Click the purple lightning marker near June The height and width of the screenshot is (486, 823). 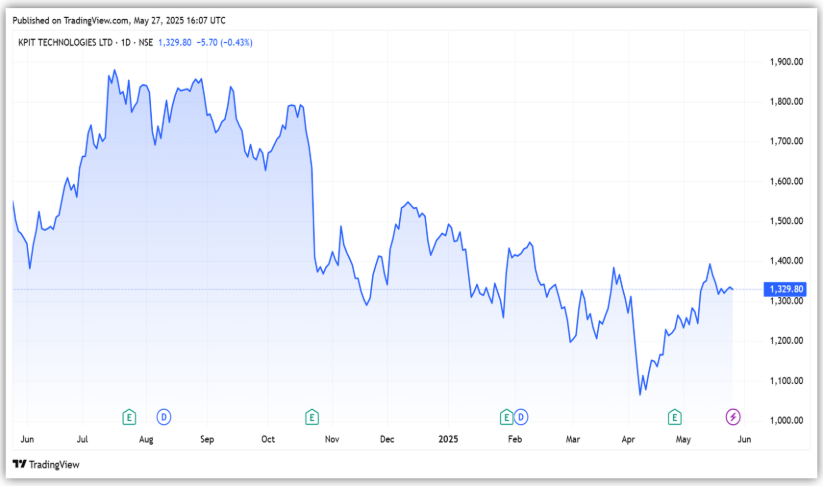733,416
